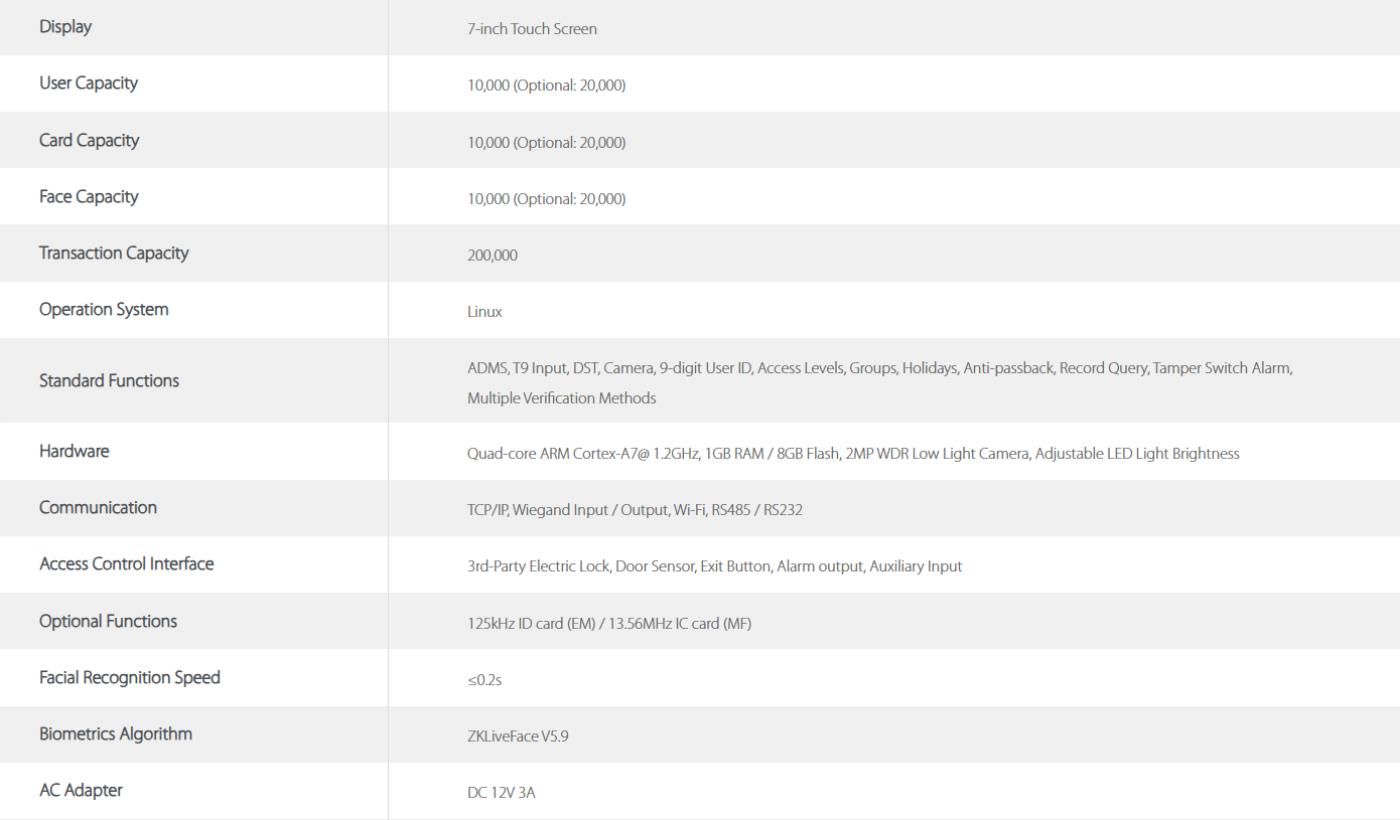Select the Transaction Capacity 200,000 value
This screenshot has width=1400, height=820.
click(x=492, y=255)
